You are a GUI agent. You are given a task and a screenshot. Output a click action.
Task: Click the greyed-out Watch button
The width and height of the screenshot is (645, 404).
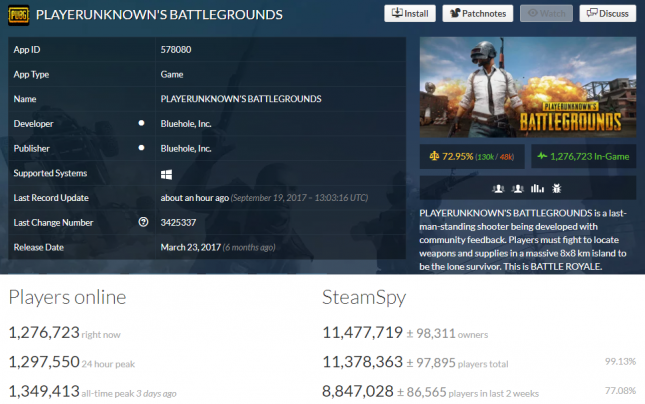[x=546, y=14]
